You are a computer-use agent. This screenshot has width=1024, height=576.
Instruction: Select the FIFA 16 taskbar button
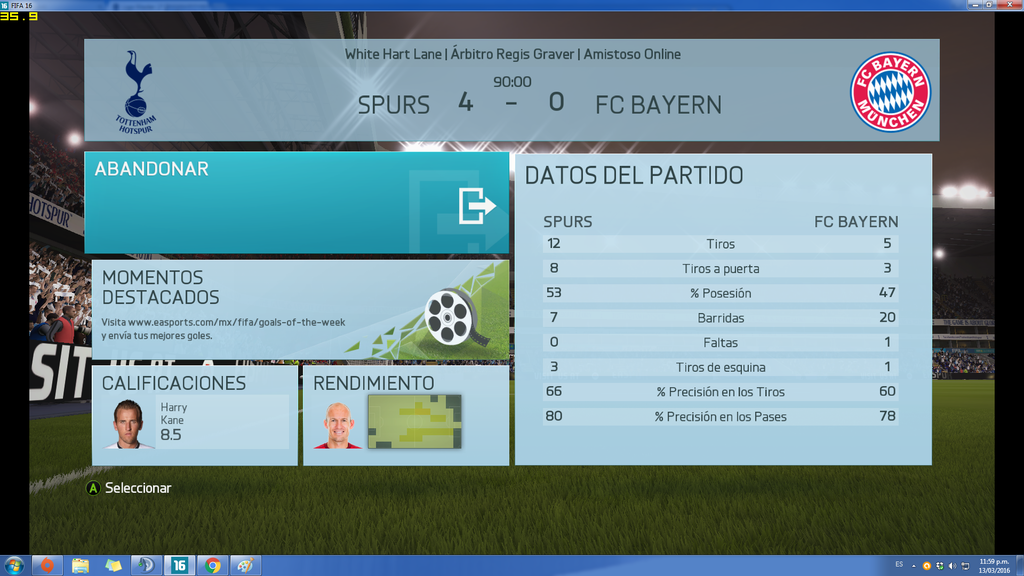tap(180, 565)
